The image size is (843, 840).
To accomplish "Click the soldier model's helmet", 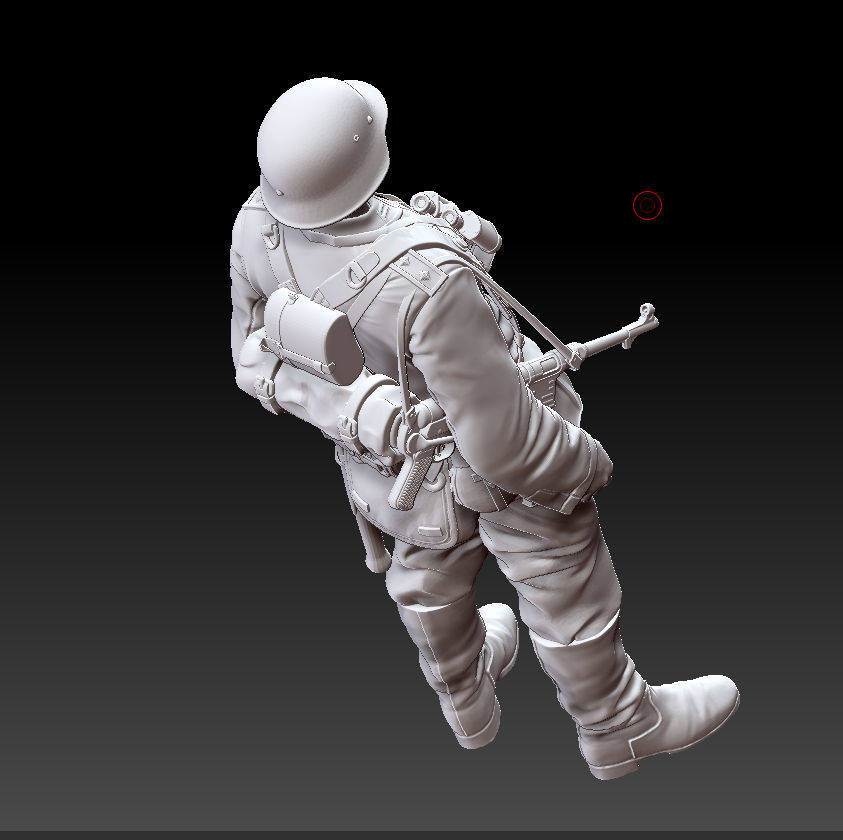I will [x=323, y=152].
